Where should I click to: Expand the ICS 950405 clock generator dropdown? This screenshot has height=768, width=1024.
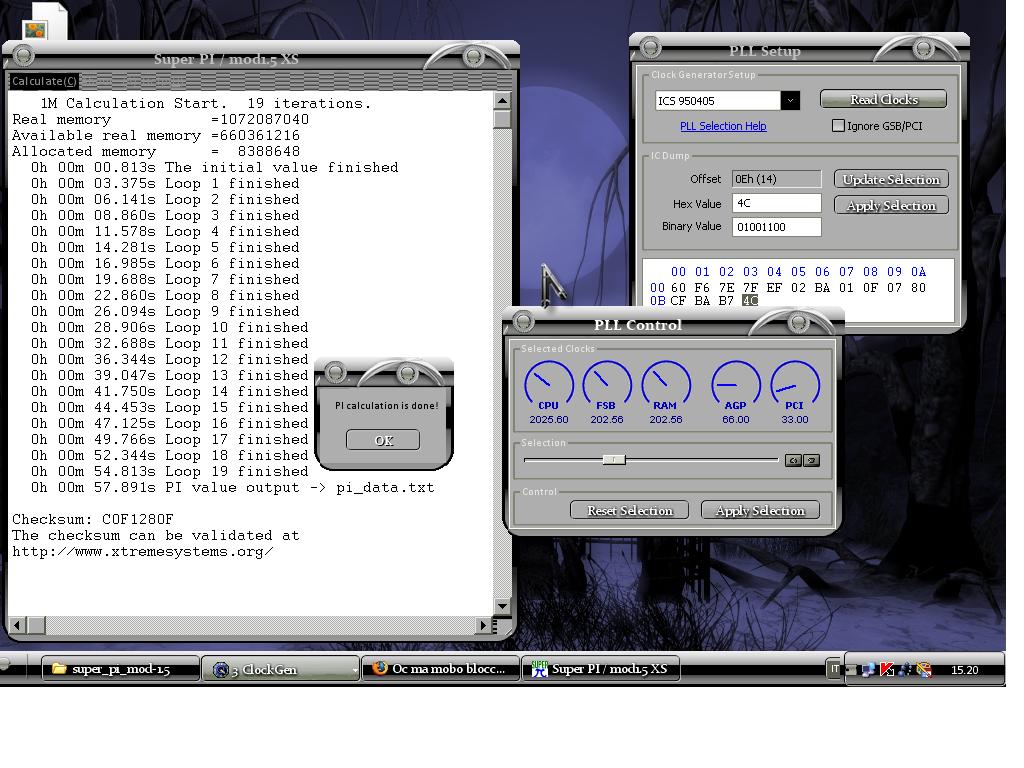pos(790,101)
